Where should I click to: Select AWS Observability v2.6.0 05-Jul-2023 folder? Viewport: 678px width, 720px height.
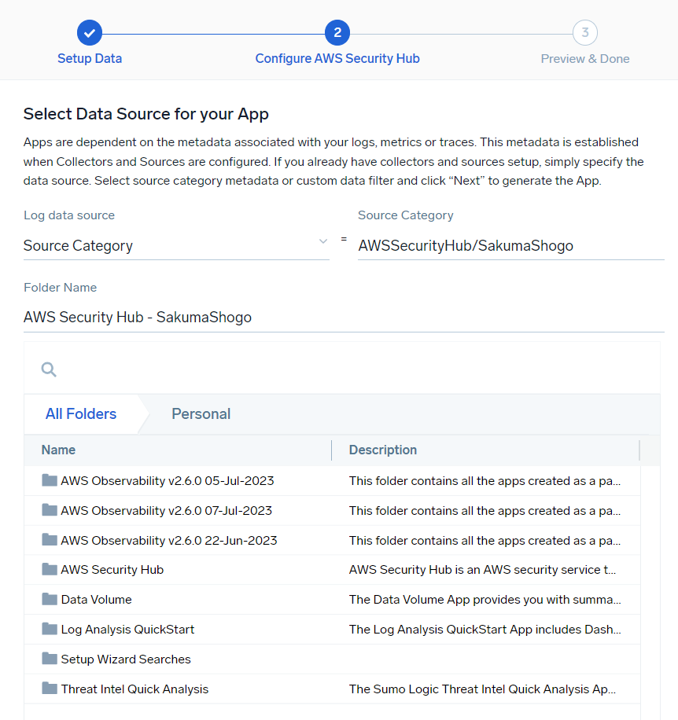coord(167,480)
